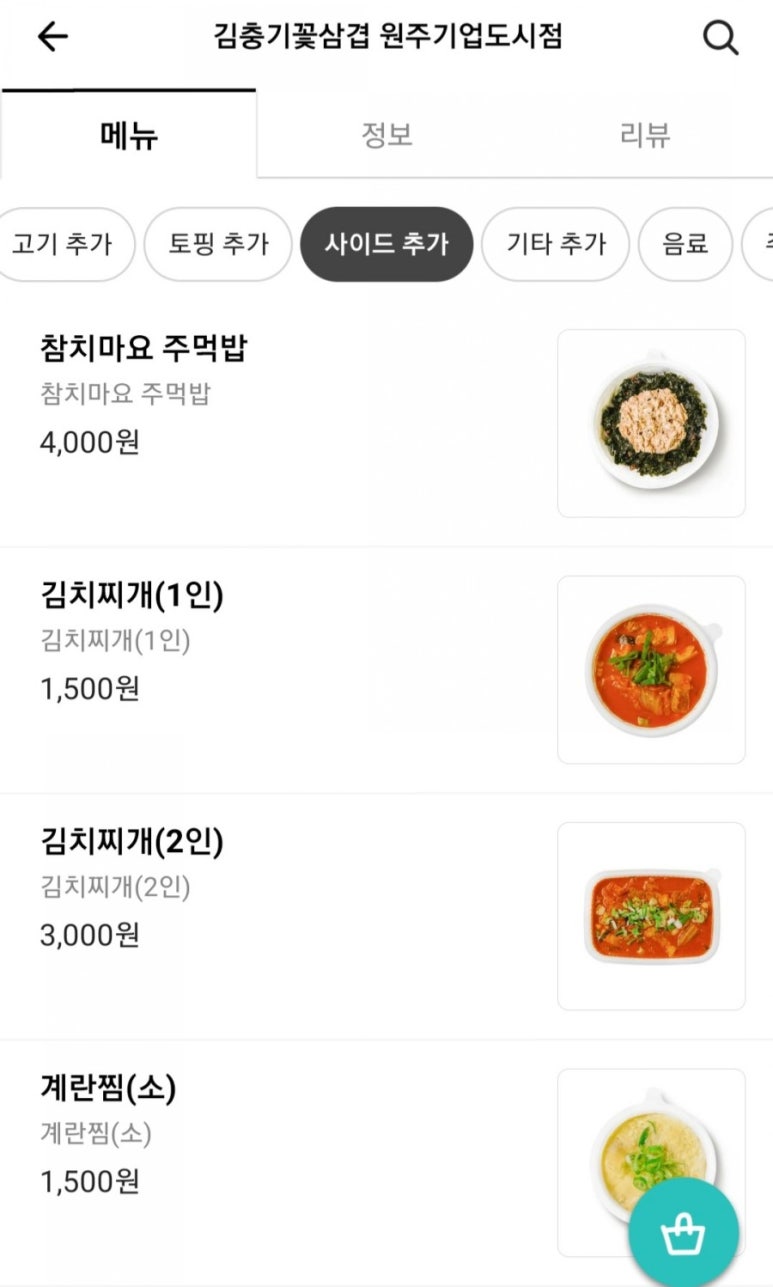Screen dimensions: 773x1287
Task: Open the 참치마요 주먹밥 food thumbnail
Action: click(651, 423)
